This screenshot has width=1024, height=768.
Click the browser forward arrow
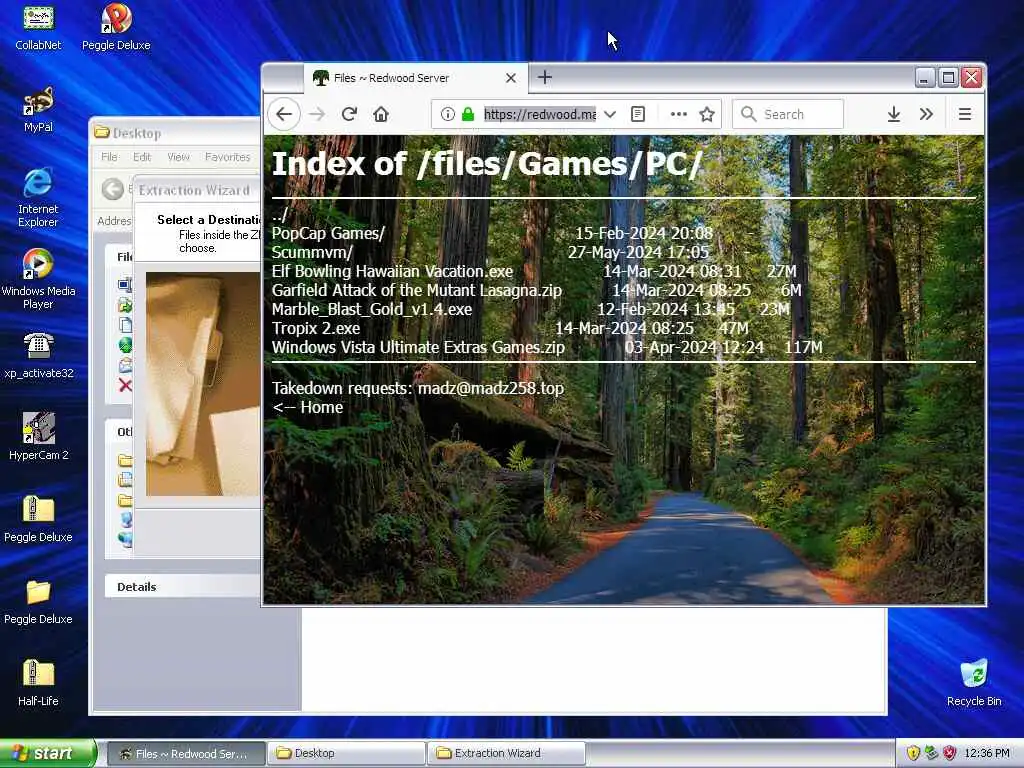(317, 114)
